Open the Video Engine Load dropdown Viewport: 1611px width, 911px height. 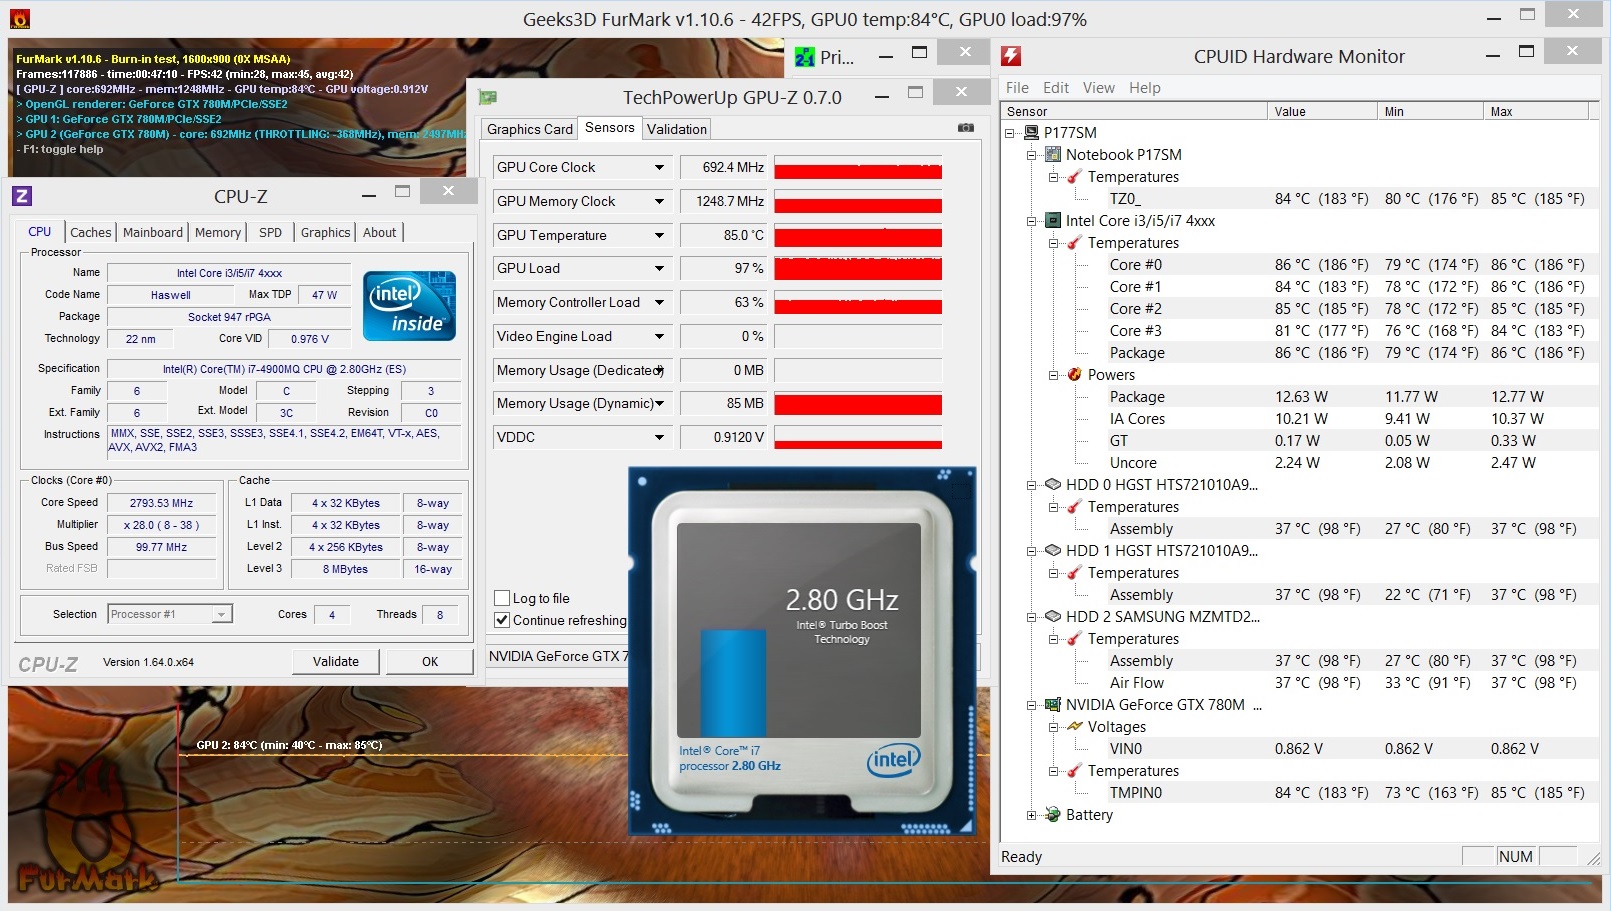tap(659, 336)
